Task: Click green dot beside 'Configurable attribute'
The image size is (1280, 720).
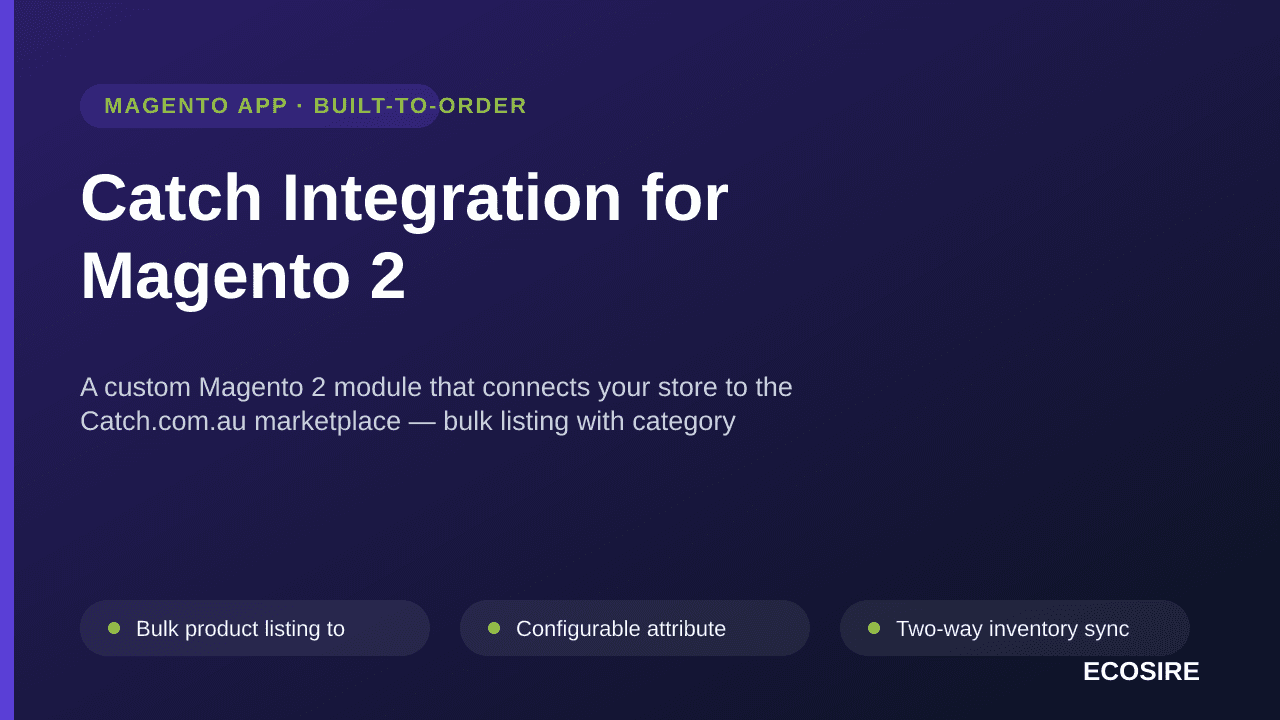Action: 494,628
